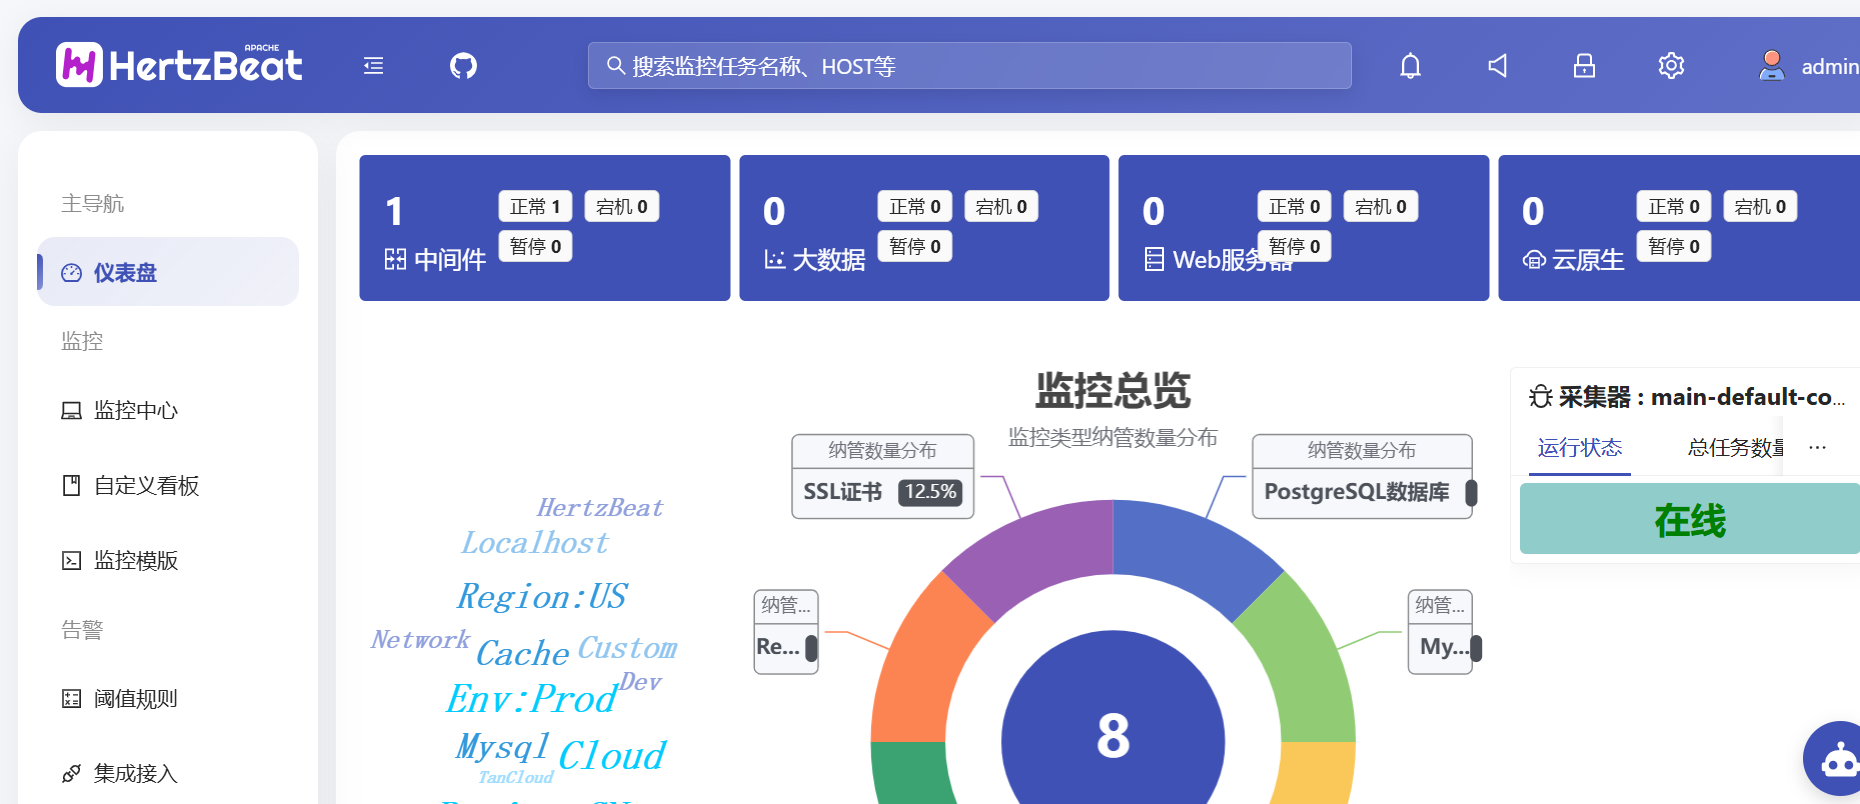Click the 集成接入 plug icon
1860x804 pixels.
71,773
